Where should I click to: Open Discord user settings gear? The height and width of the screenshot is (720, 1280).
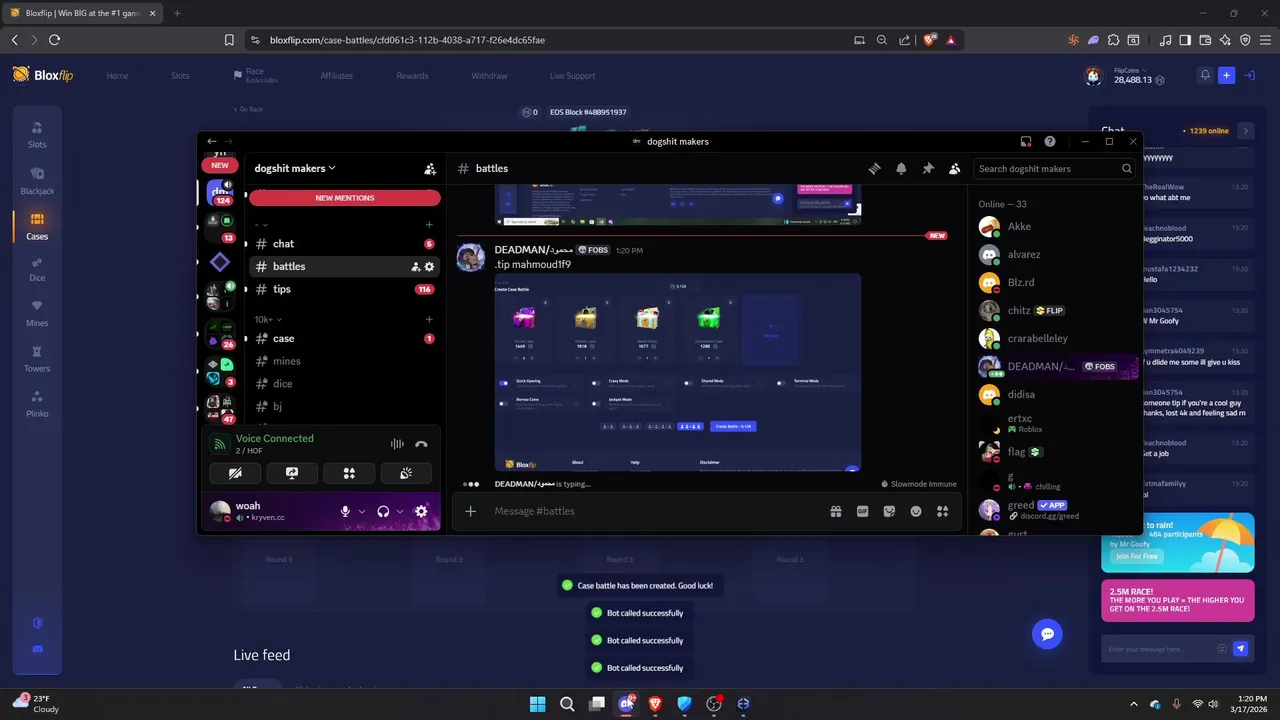pyautogui.click(x=421, y=511)
